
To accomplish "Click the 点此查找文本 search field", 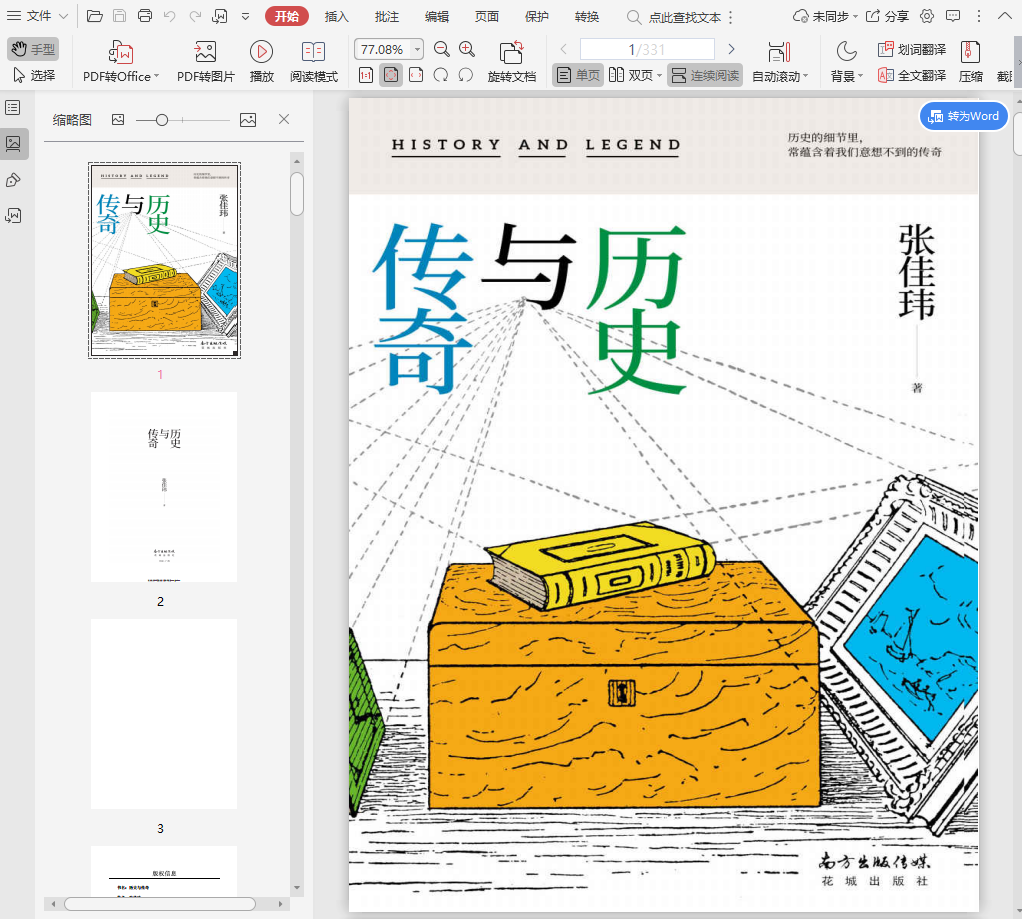I will coord(675,18).
